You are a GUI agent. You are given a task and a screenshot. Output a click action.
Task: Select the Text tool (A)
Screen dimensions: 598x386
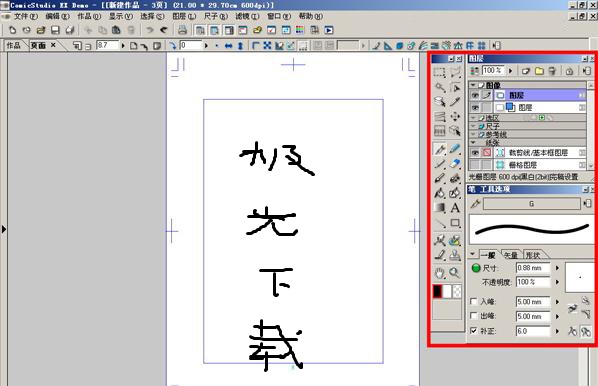click(455, 208)
